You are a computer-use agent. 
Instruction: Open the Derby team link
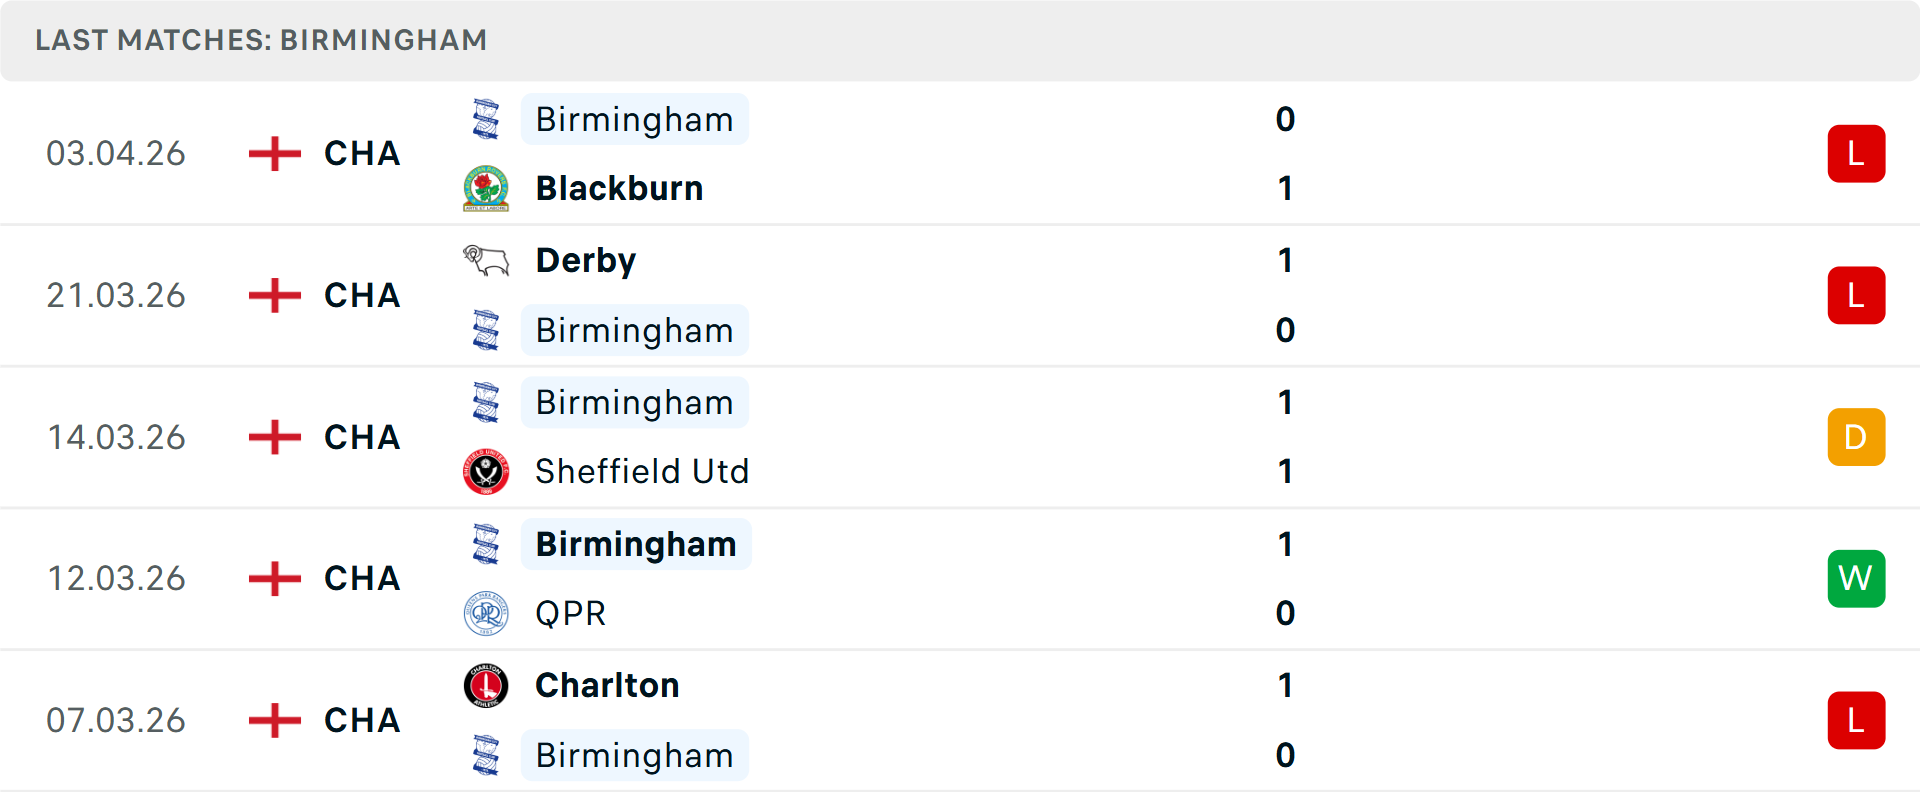click(x=586, y=261)
